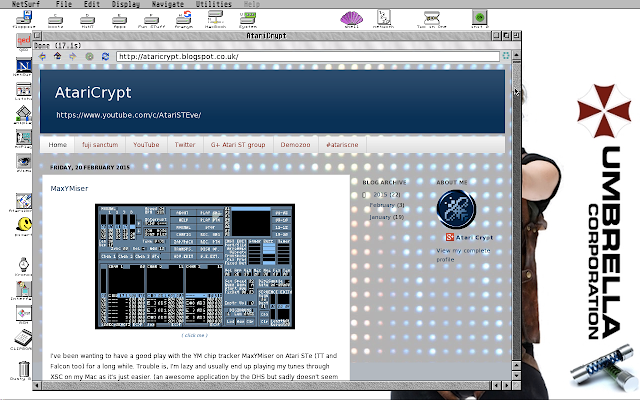Open the drive E Apps icon
Viewport: 640px width, 400px height.
tap(119, 20)
